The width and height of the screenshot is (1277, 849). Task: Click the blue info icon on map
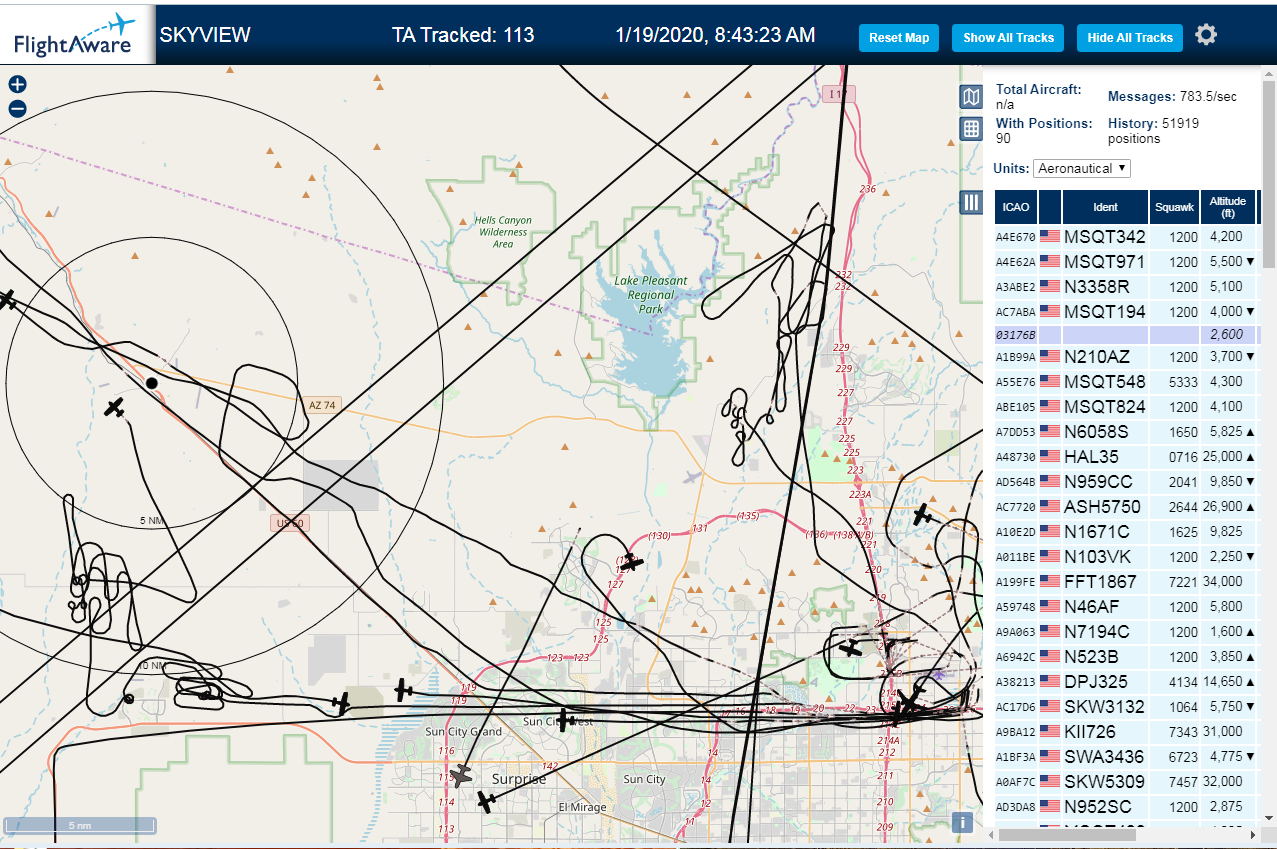(962, 822)
